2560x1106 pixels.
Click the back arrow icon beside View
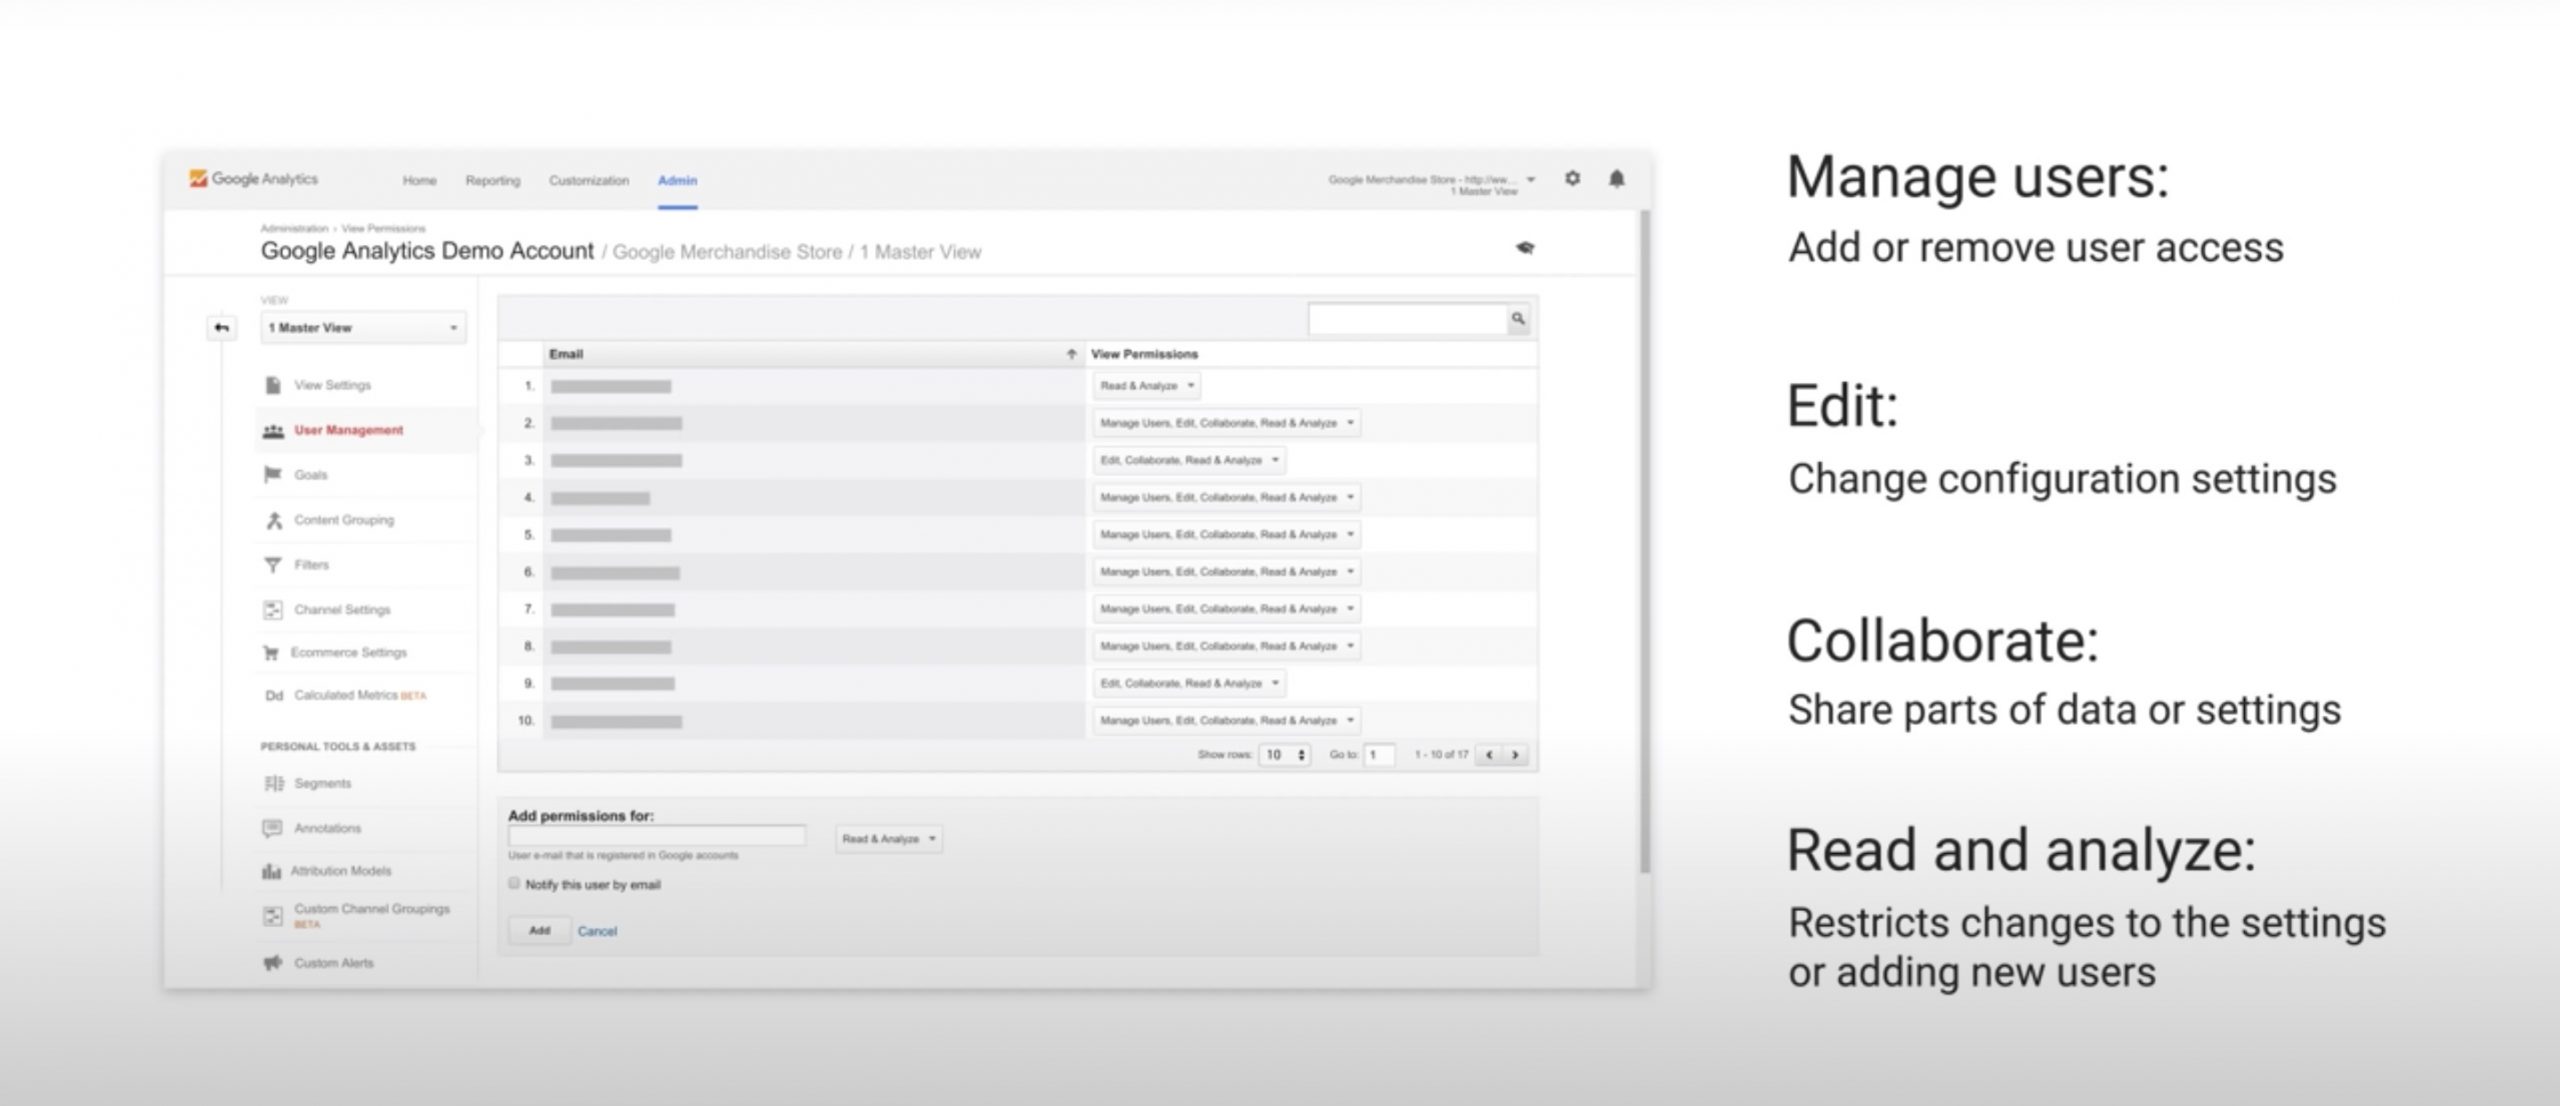pyautogui.click(x=222, y=327)
